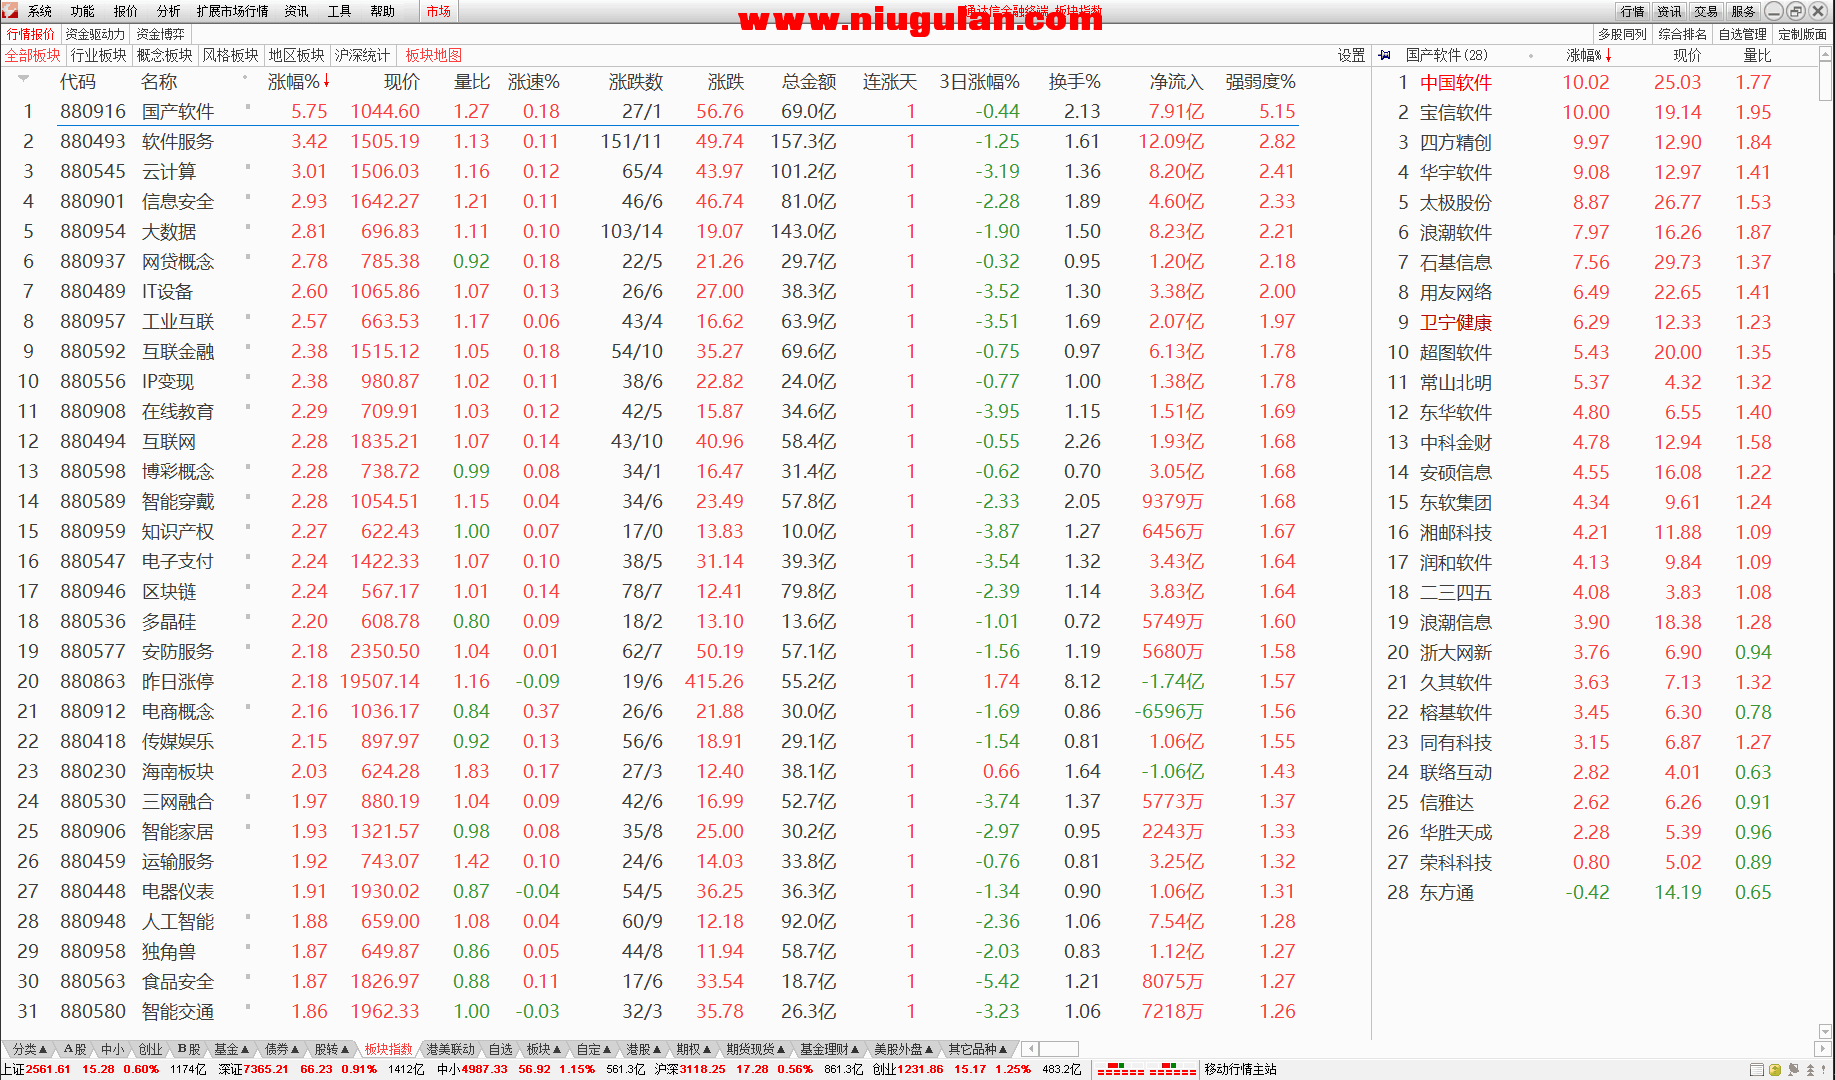Open 综合排名 view

point(1683,34)
